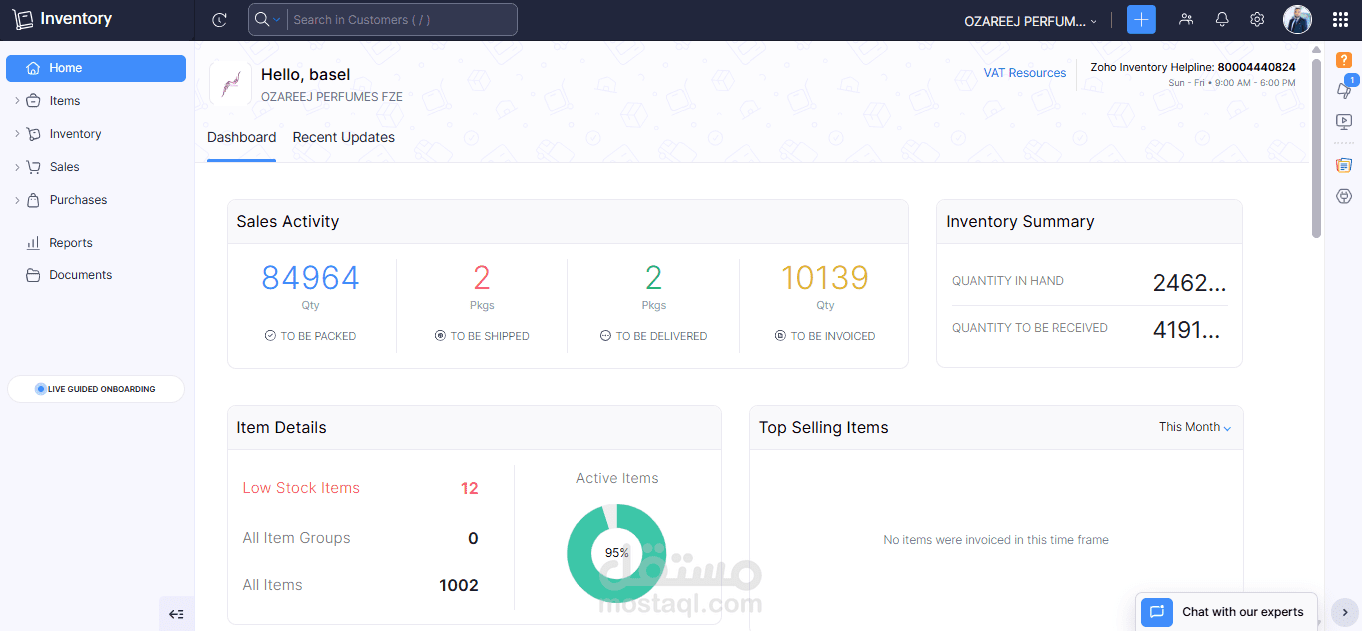This screenshot has width=1362, height=631.
Task: Open the settings gear icon
Action: (x=1257, y=20)
